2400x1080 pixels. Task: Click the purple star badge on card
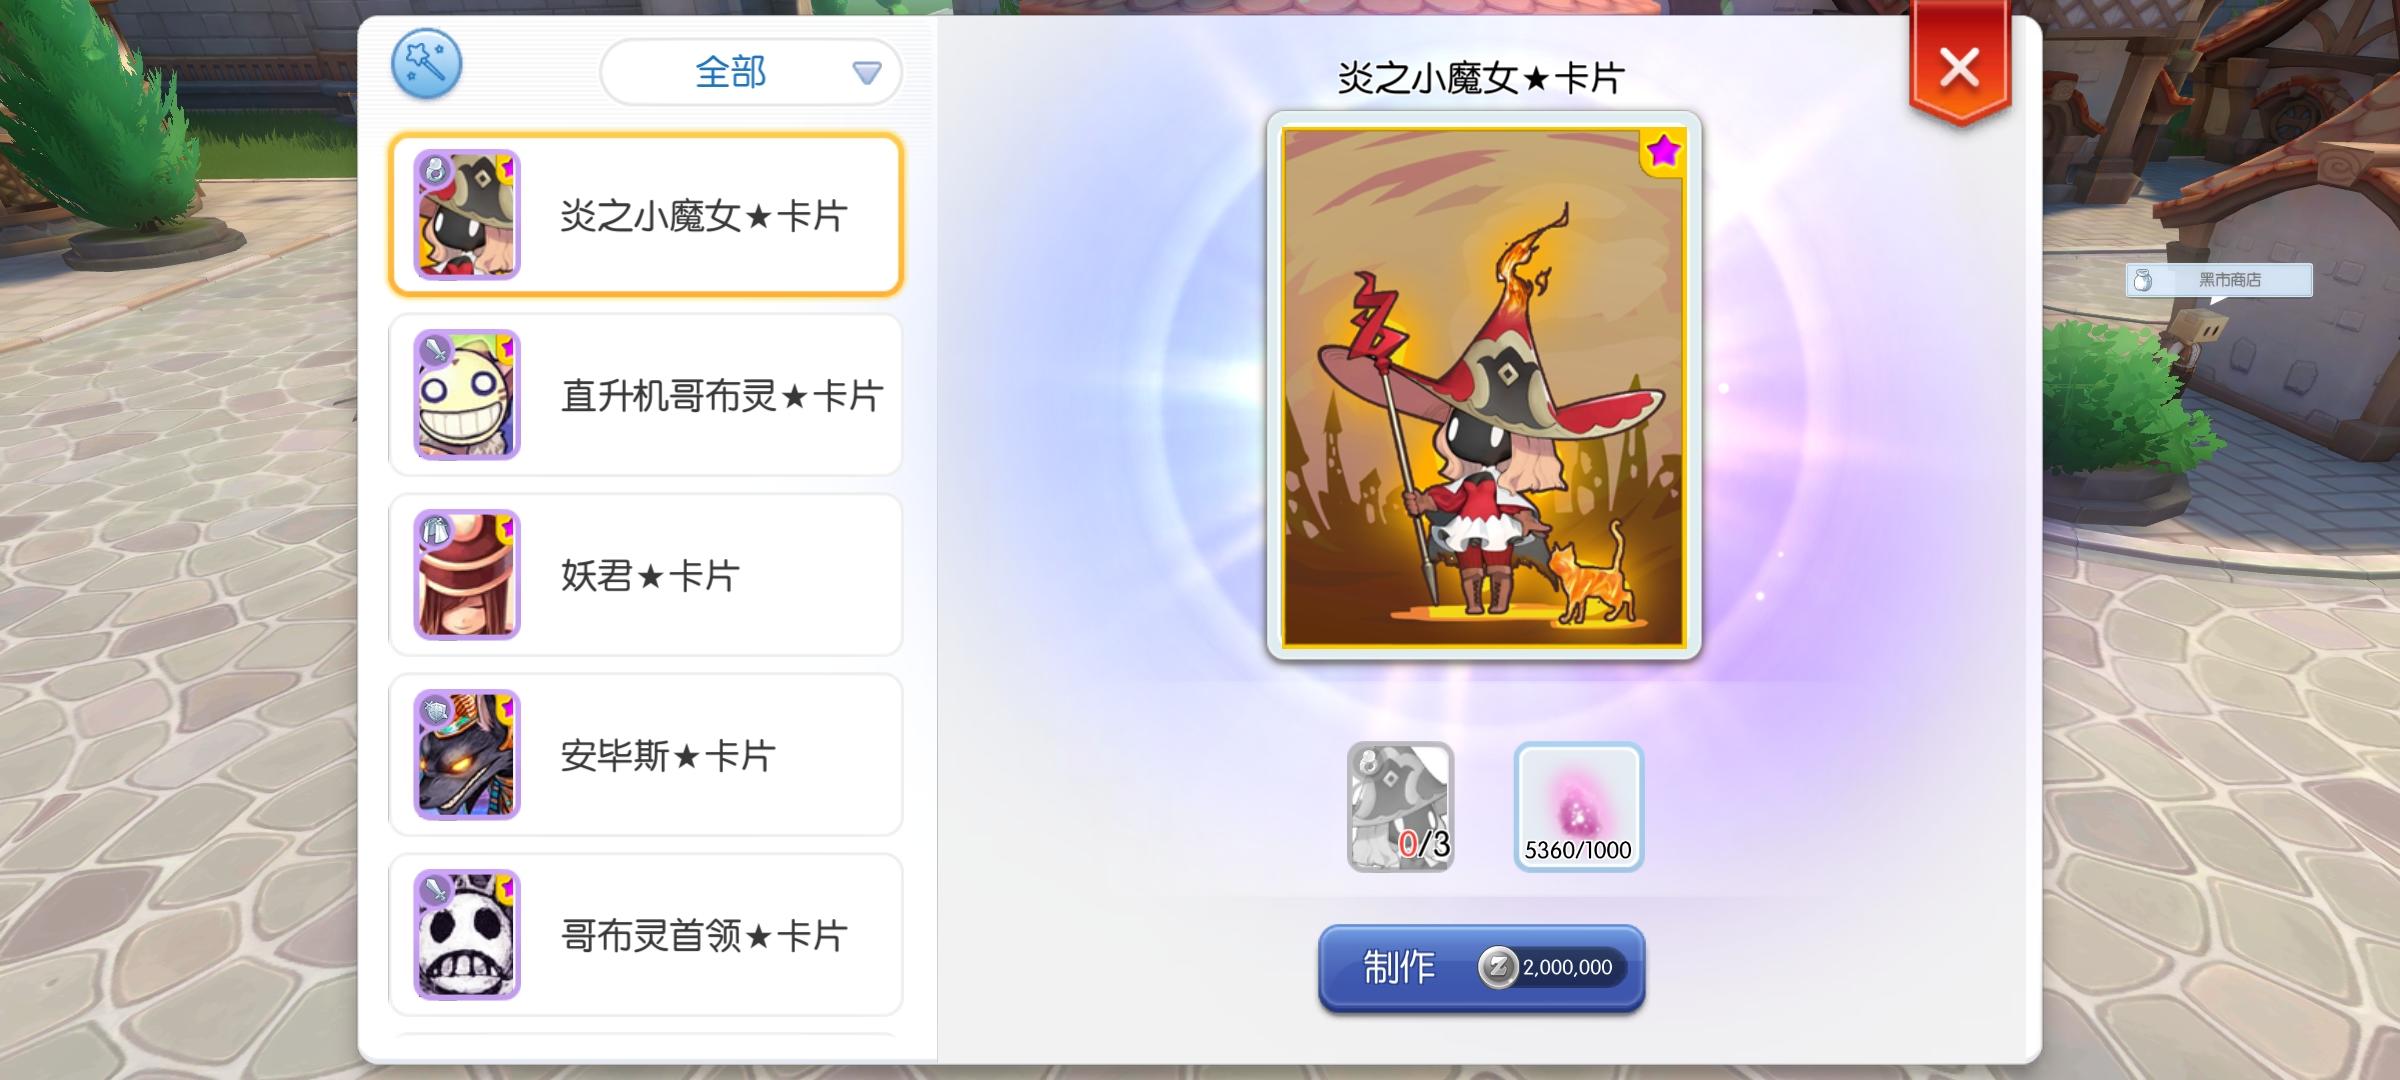[x=1663, y=152]
